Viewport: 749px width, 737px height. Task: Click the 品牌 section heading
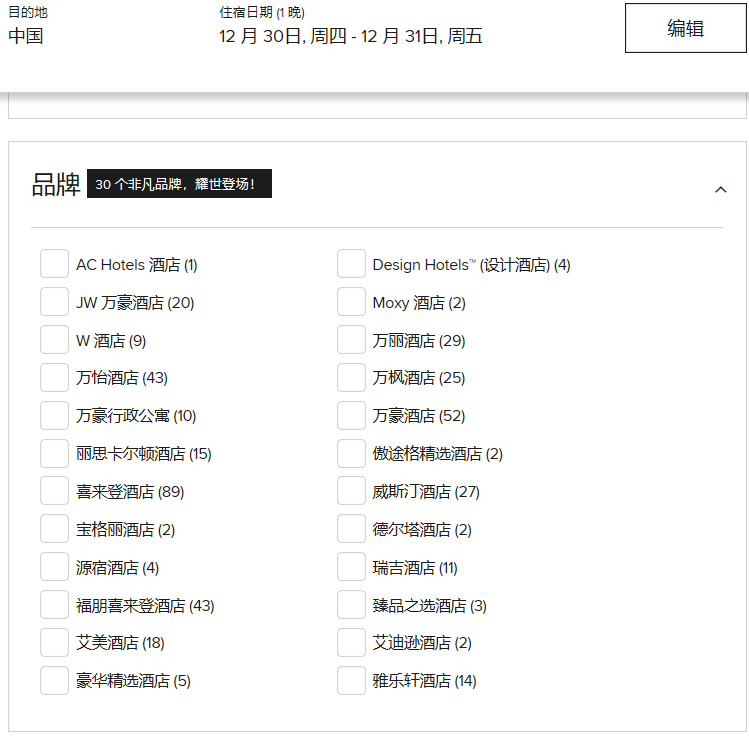55,184
